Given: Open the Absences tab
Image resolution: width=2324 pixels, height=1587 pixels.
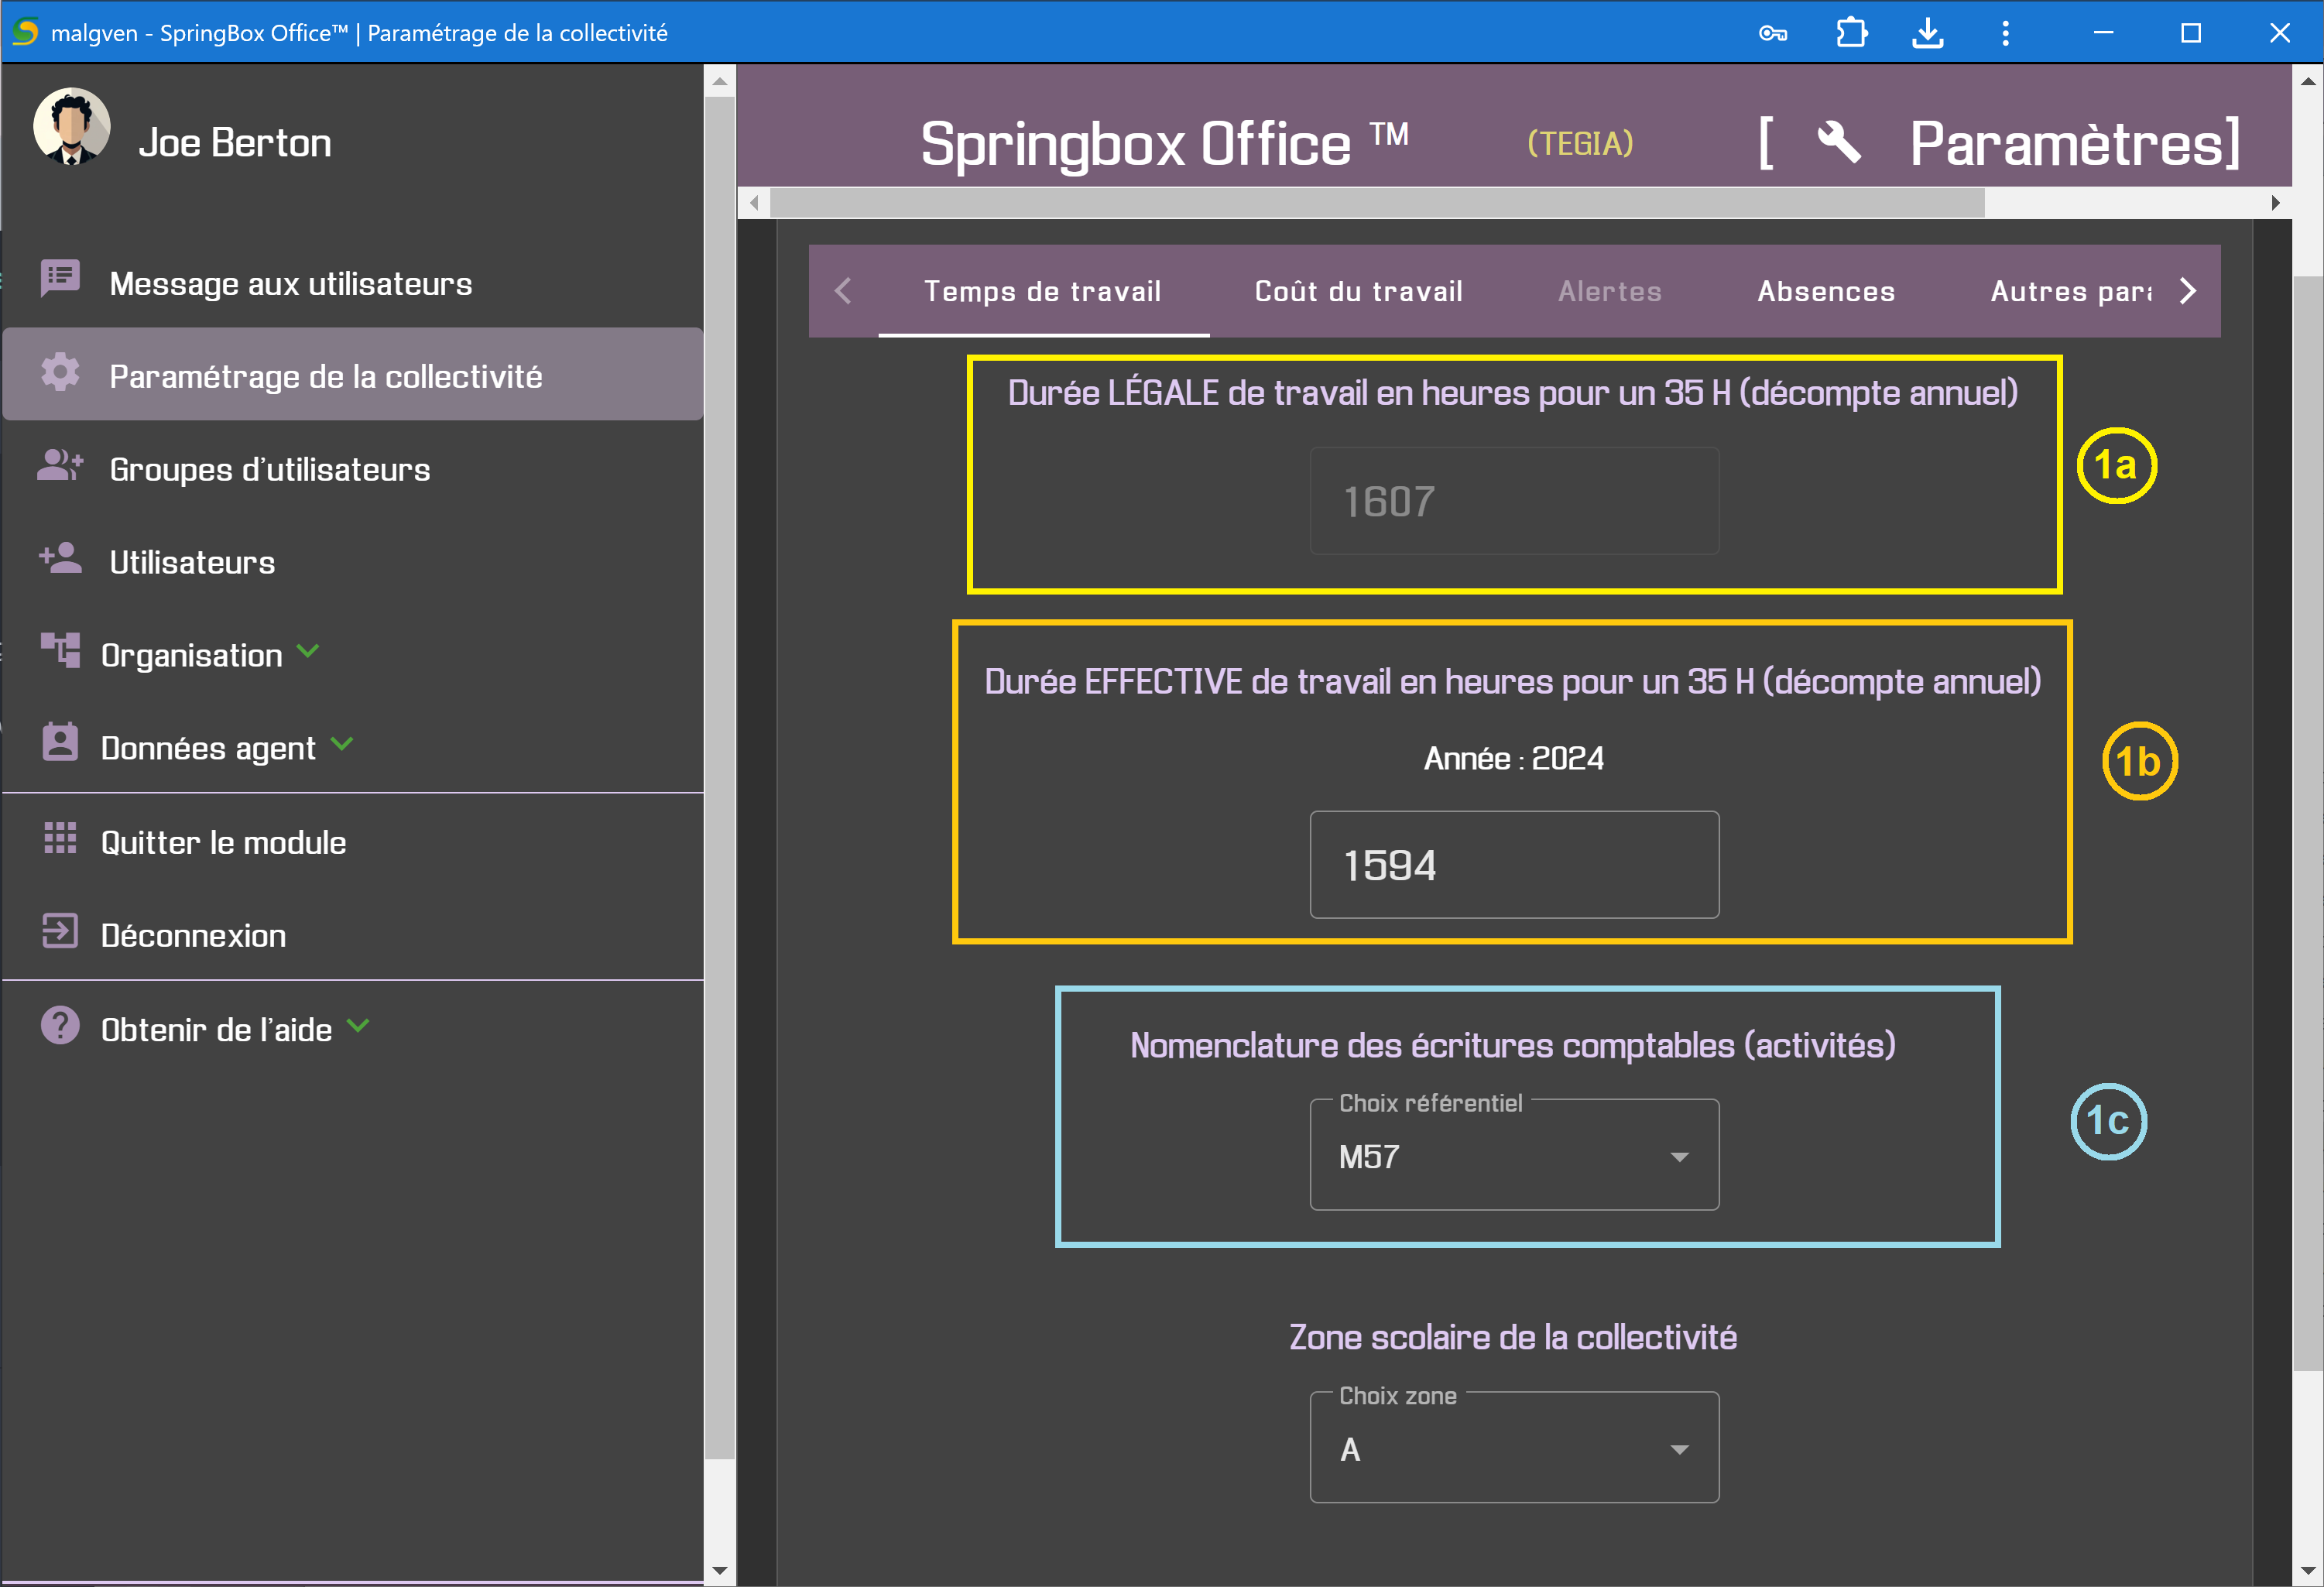Looking at the screenshot, I should (1827, 291).
